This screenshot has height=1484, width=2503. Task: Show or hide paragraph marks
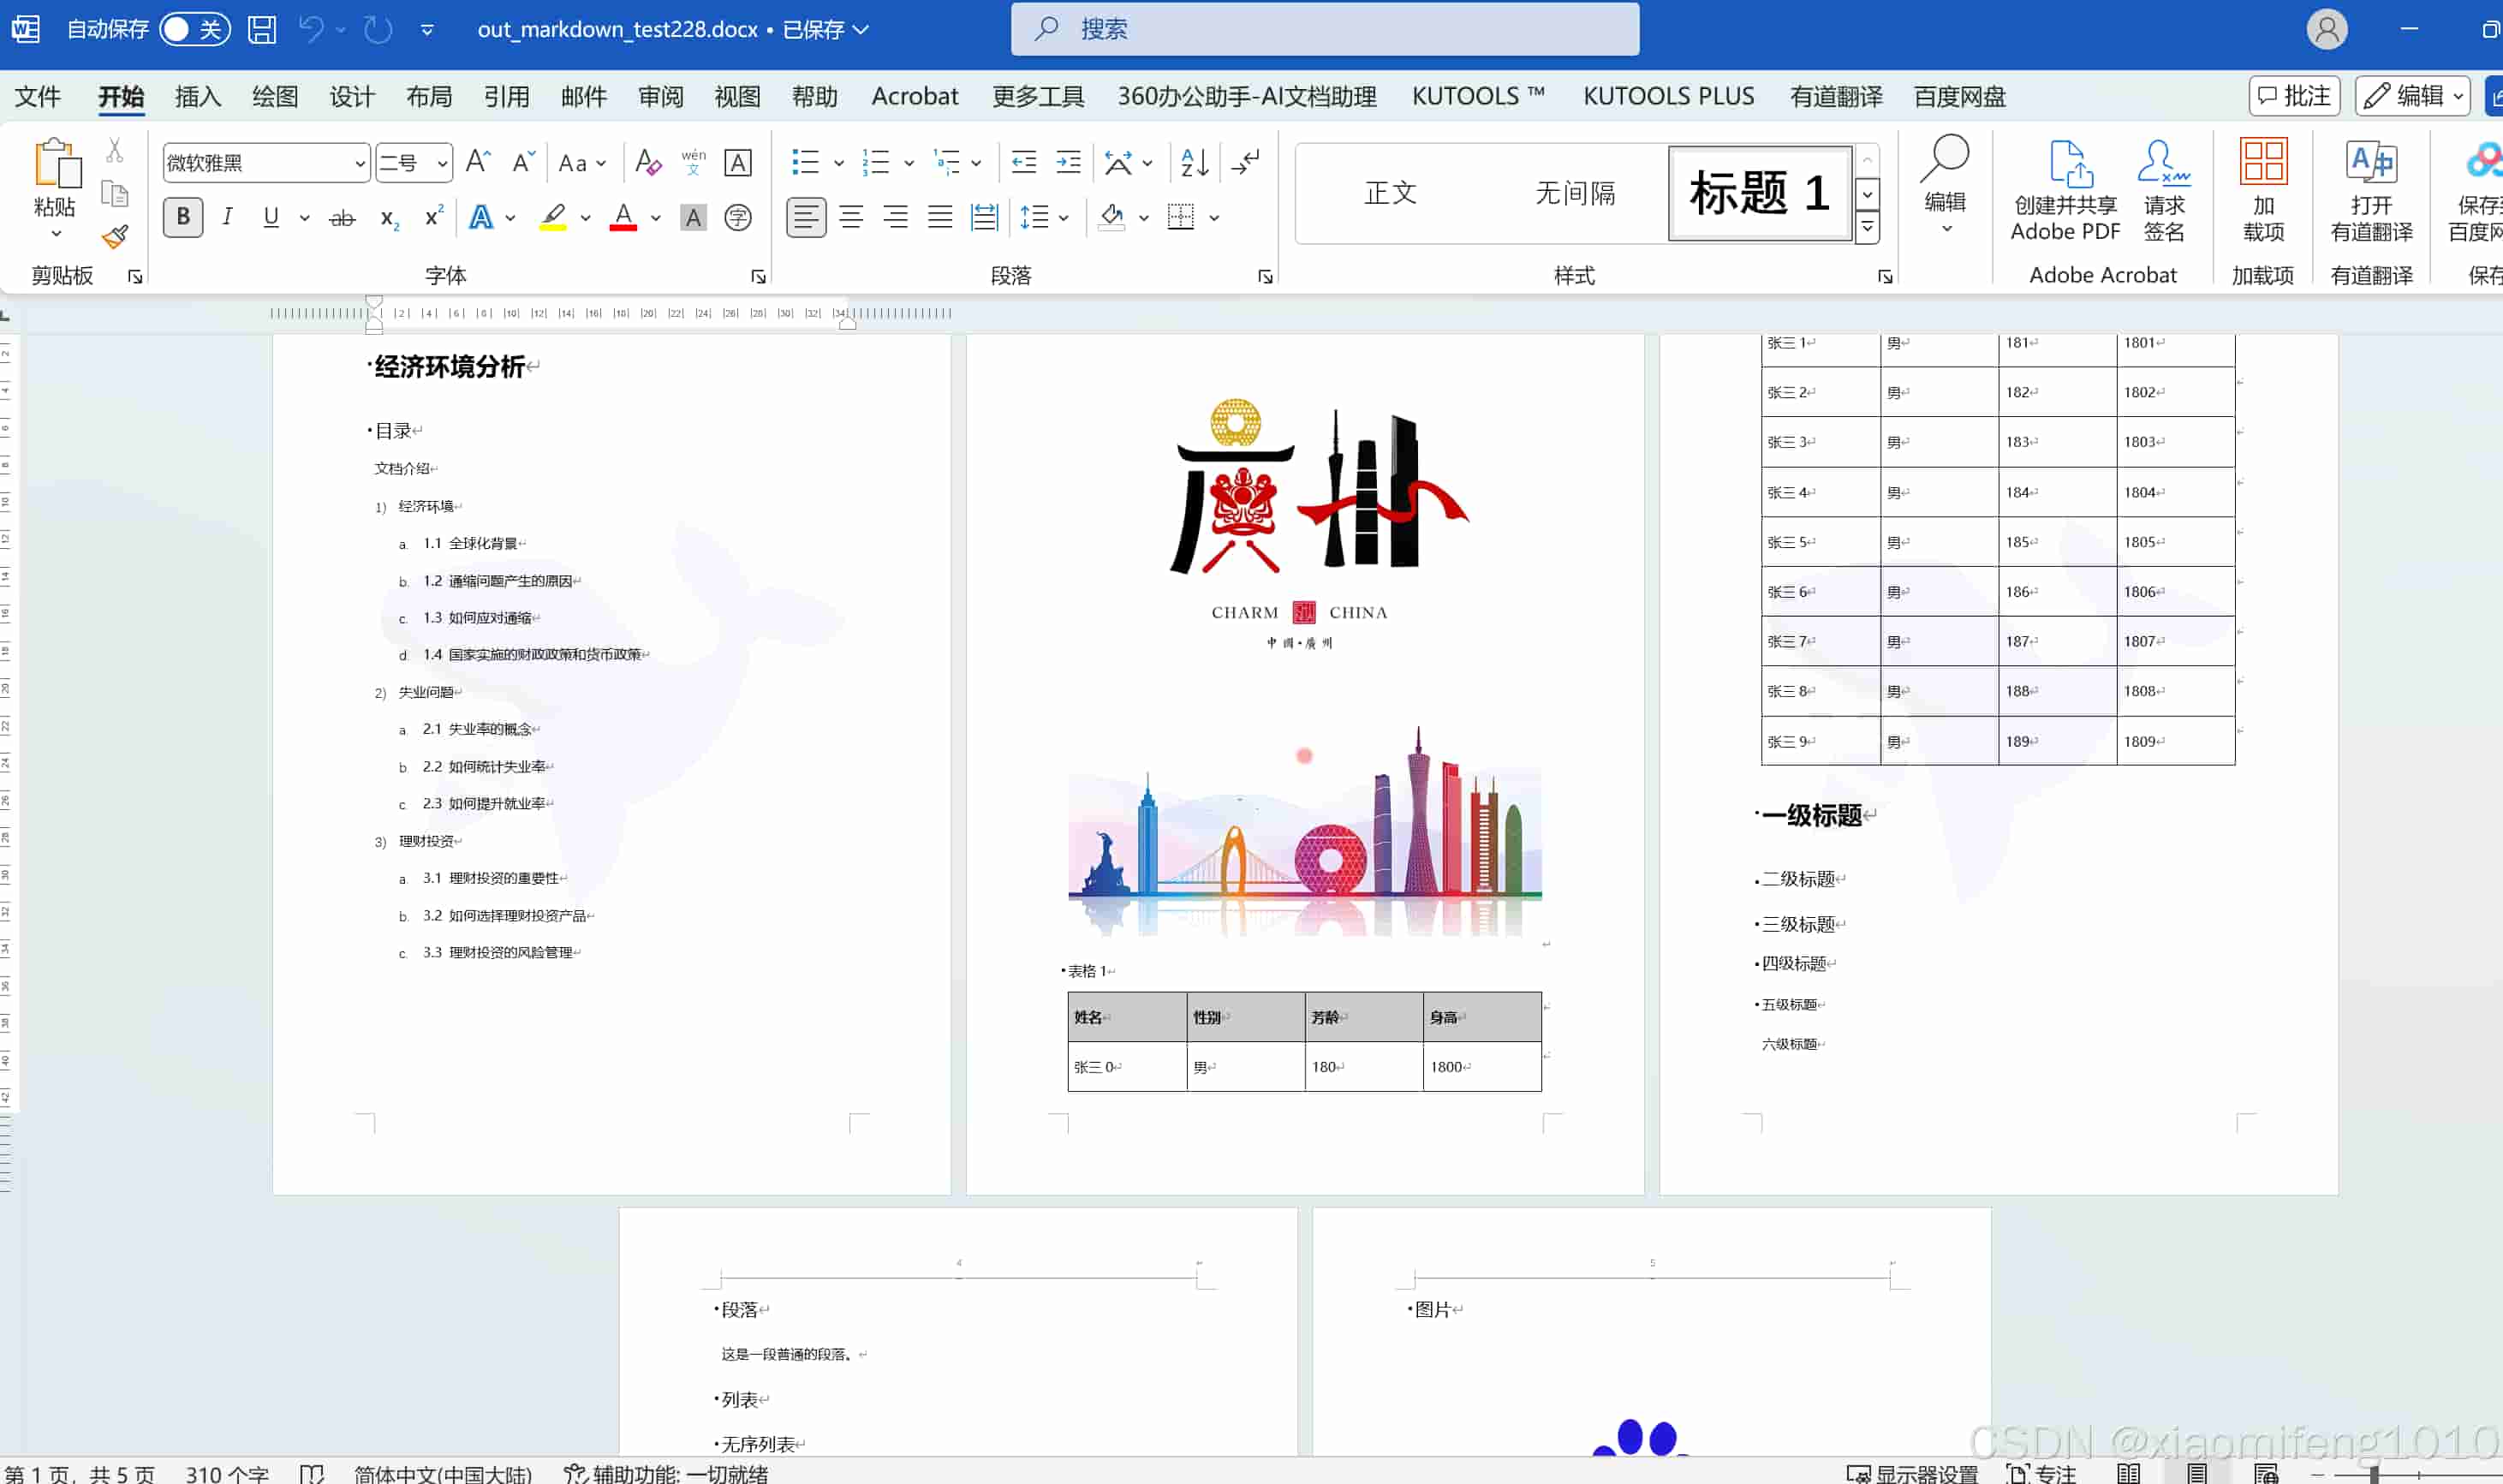pyautogui.click(x=1246, y=162)
